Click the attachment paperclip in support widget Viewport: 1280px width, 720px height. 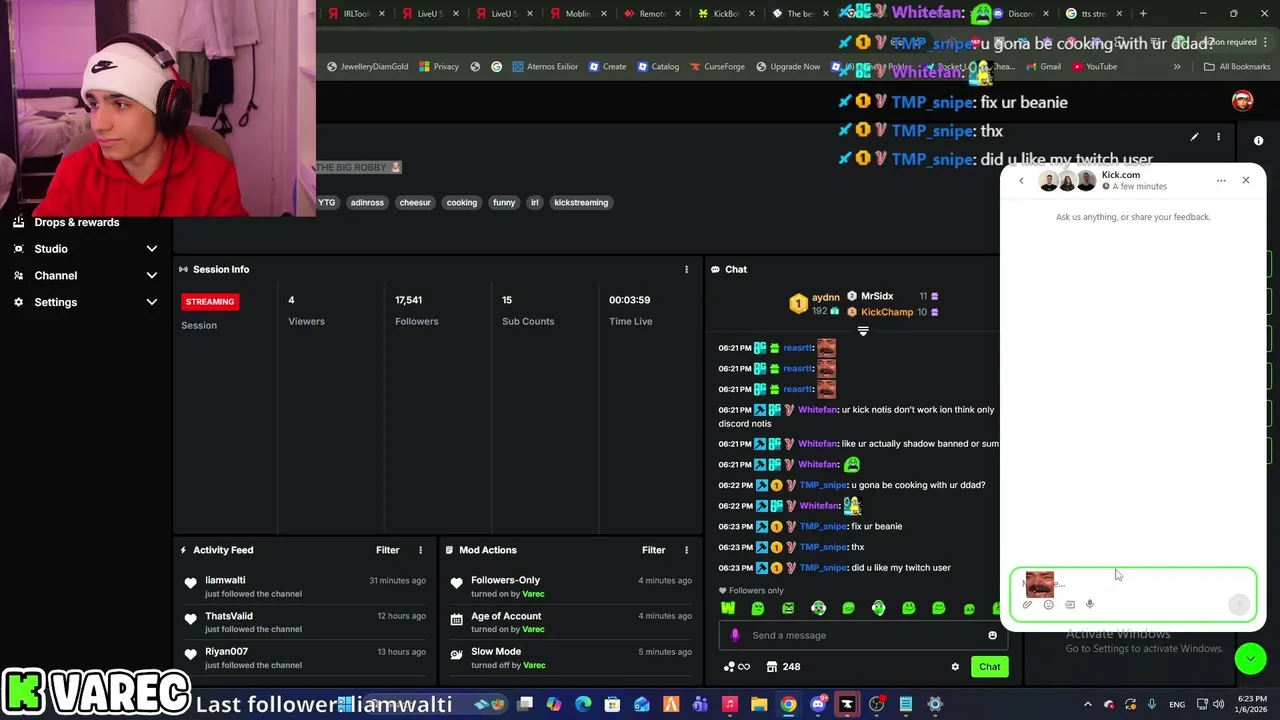[x=1027, y=604]
